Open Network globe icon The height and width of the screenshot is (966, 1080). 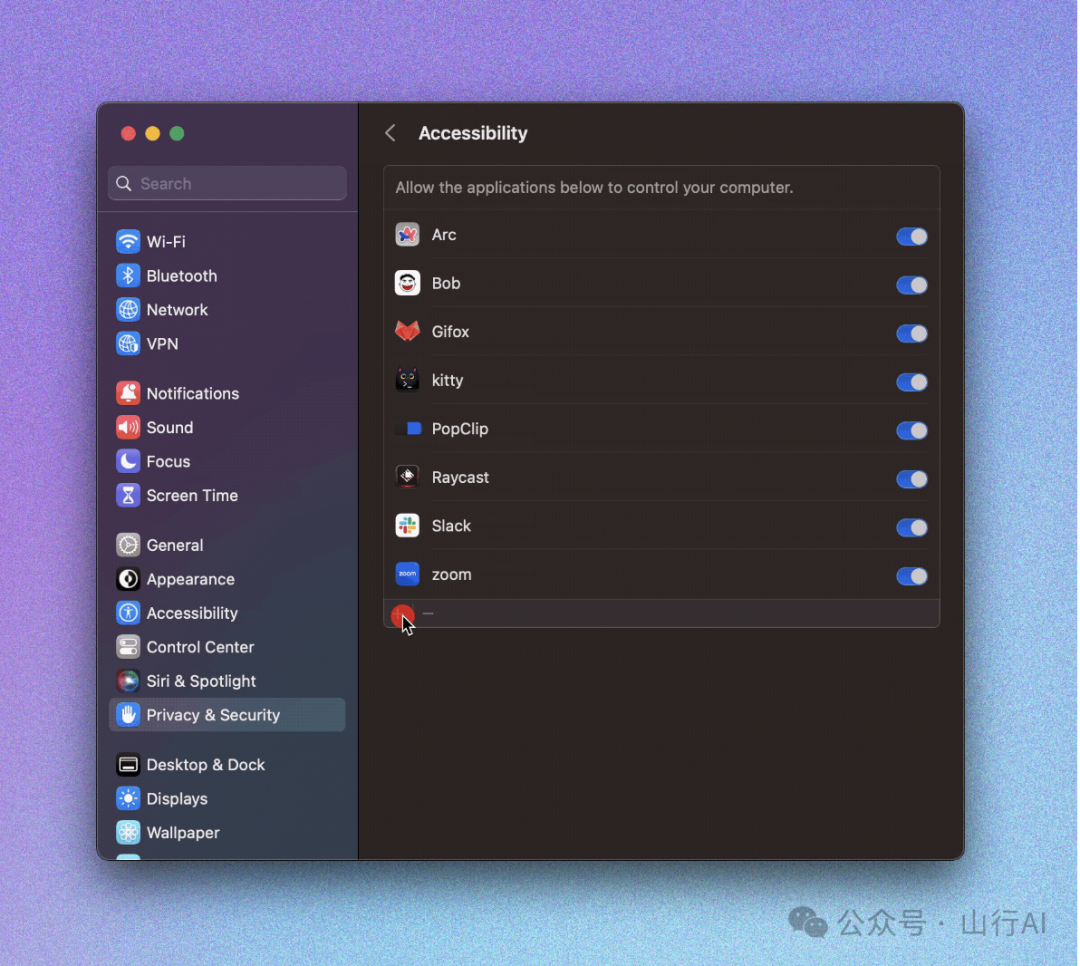pos(128,310)
